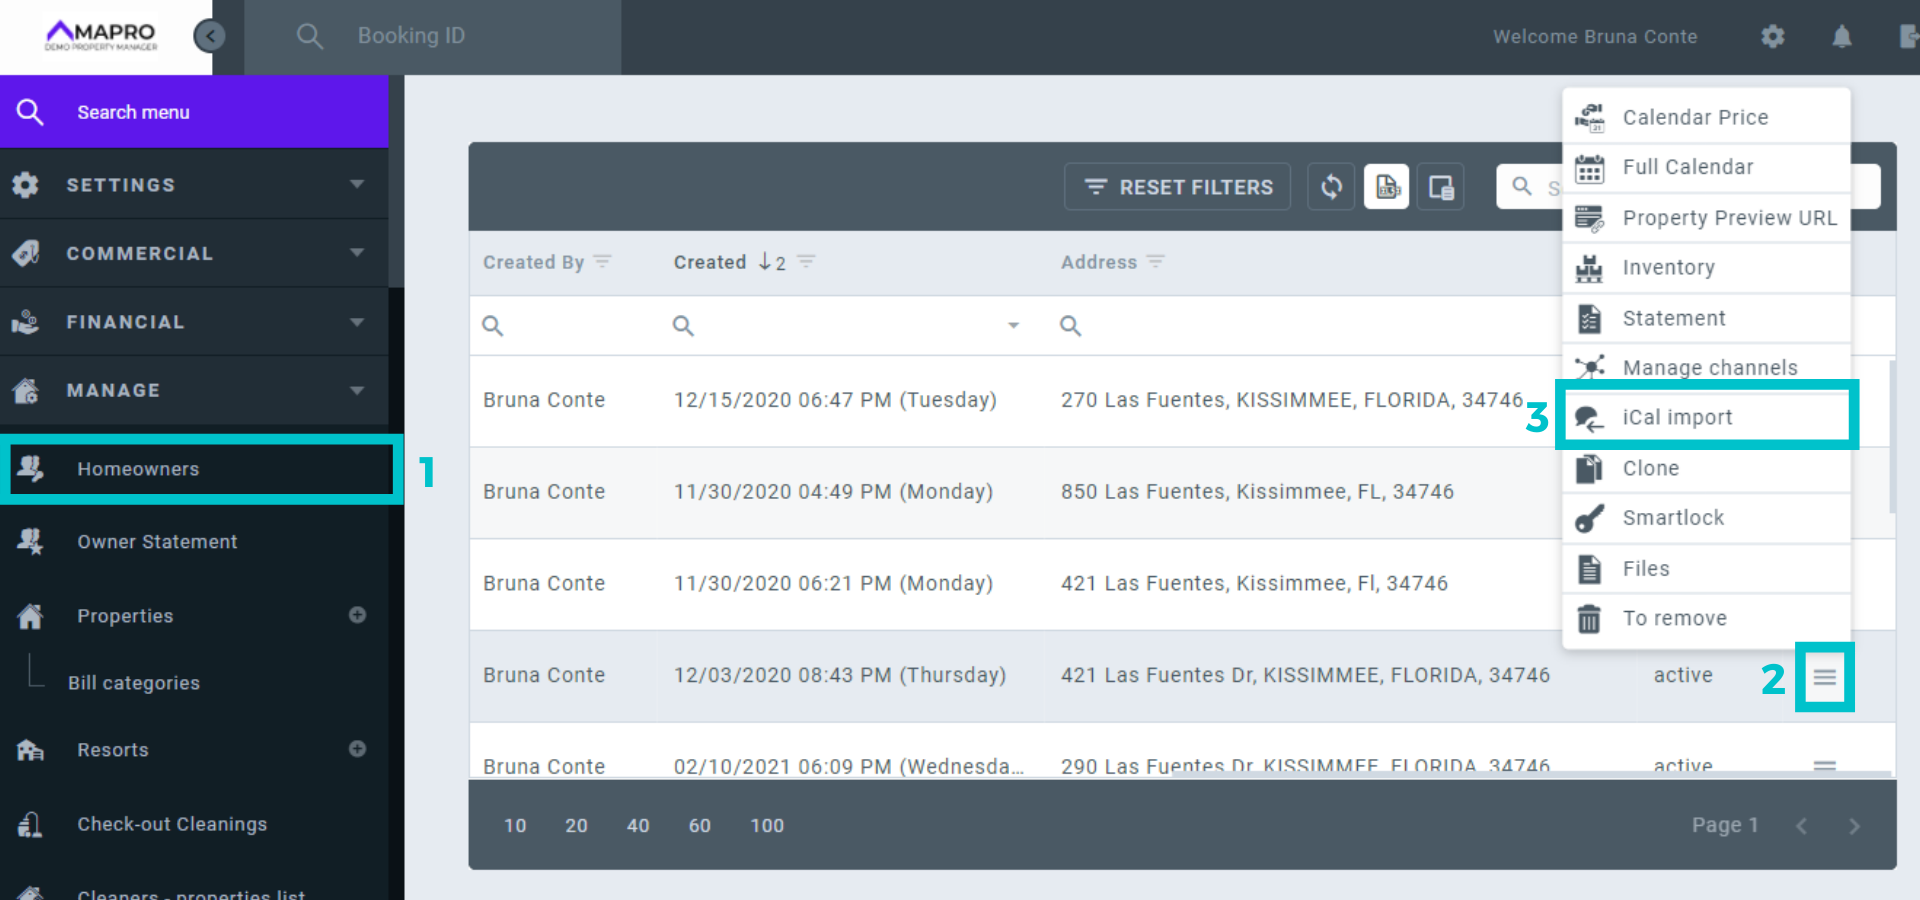Open Homeowners in the sidebar
This screenshot has width=1920, height=900.
138,469
